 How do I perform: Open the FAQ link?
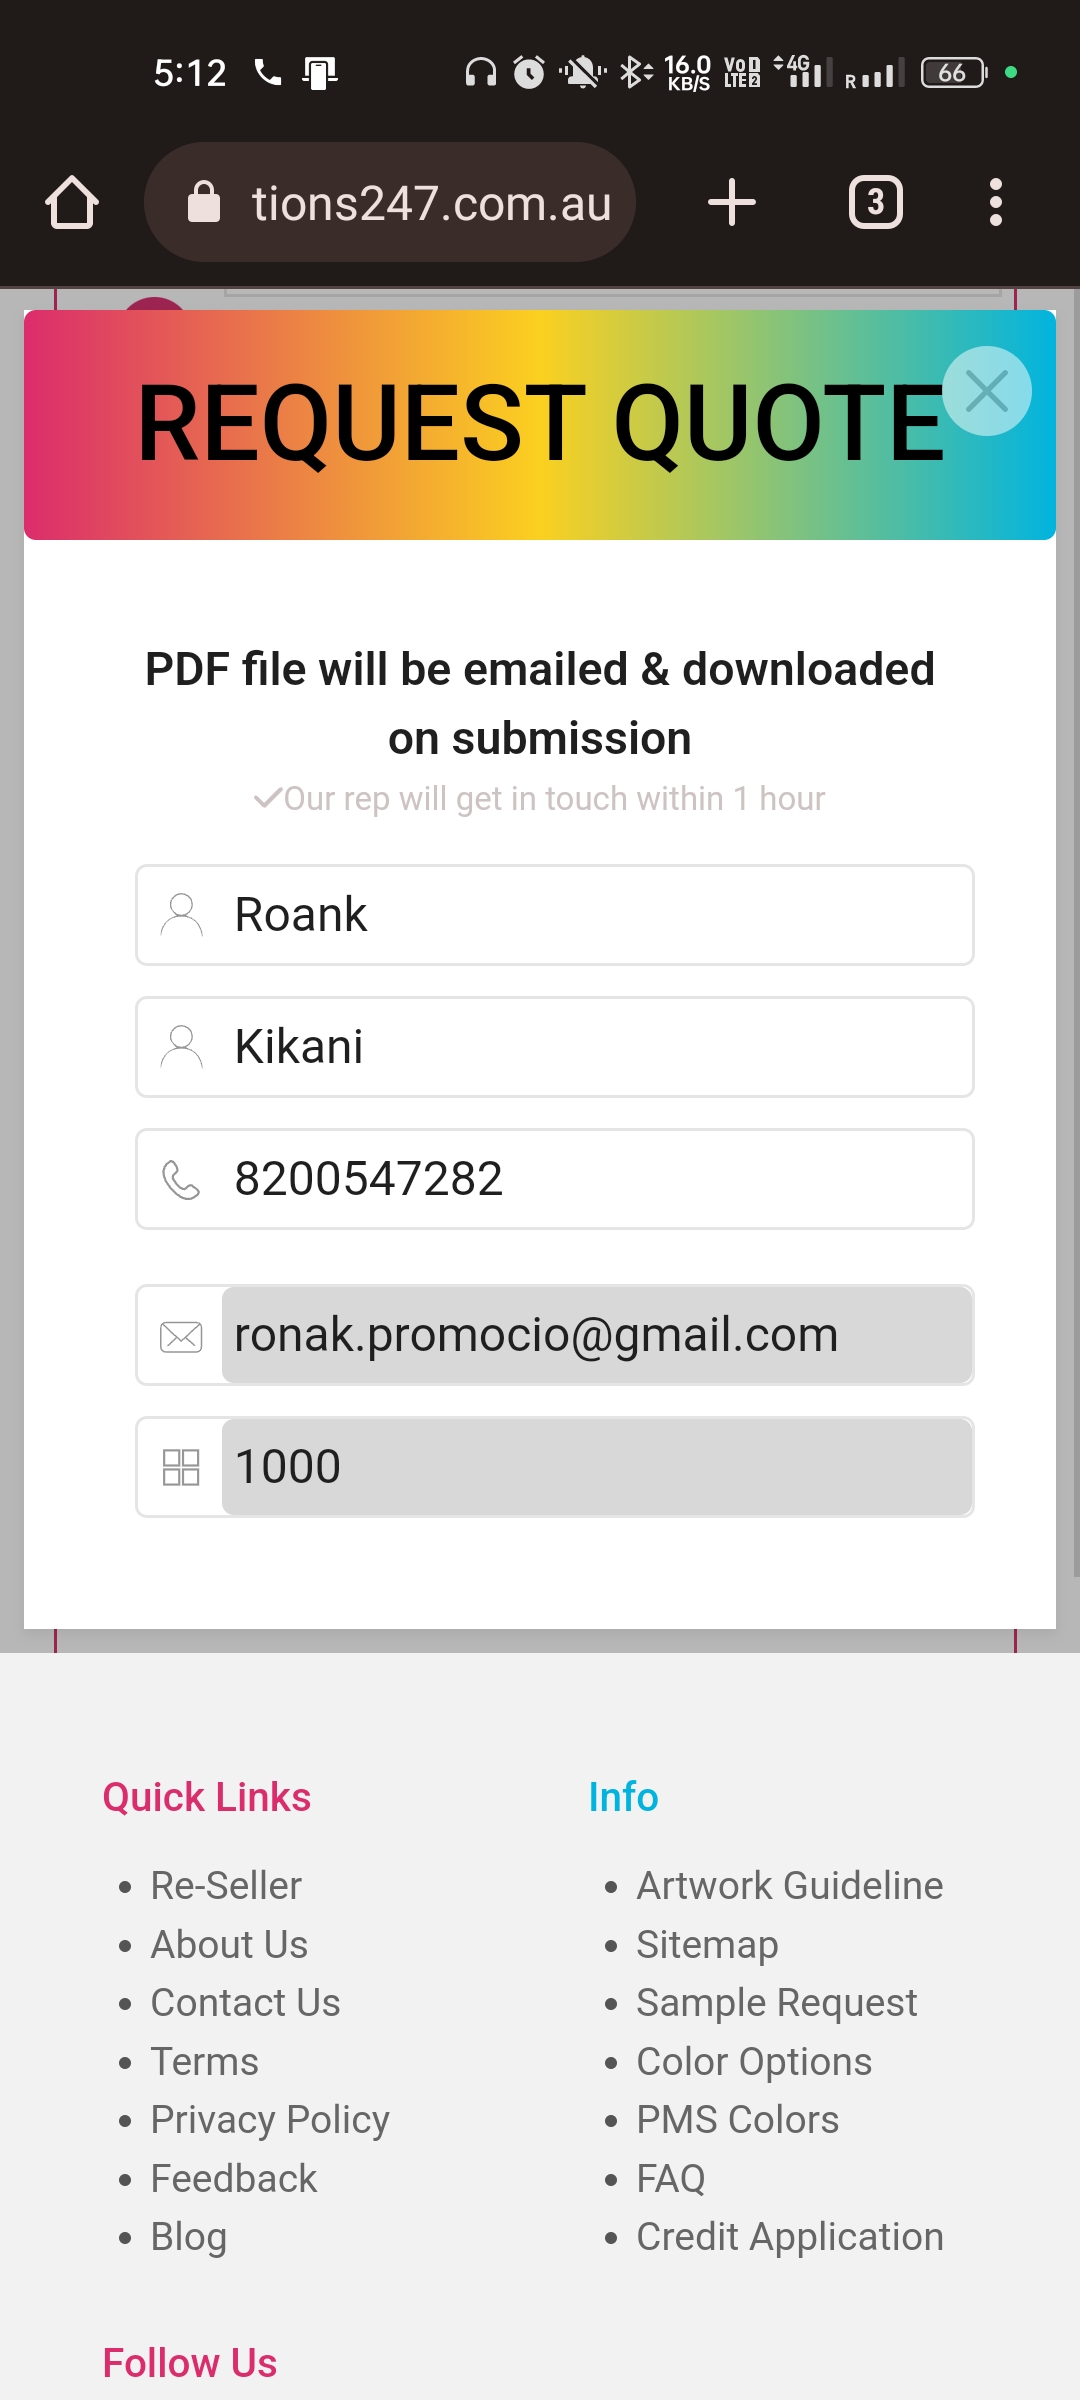pyautogui.click(x=671, y=2178)
